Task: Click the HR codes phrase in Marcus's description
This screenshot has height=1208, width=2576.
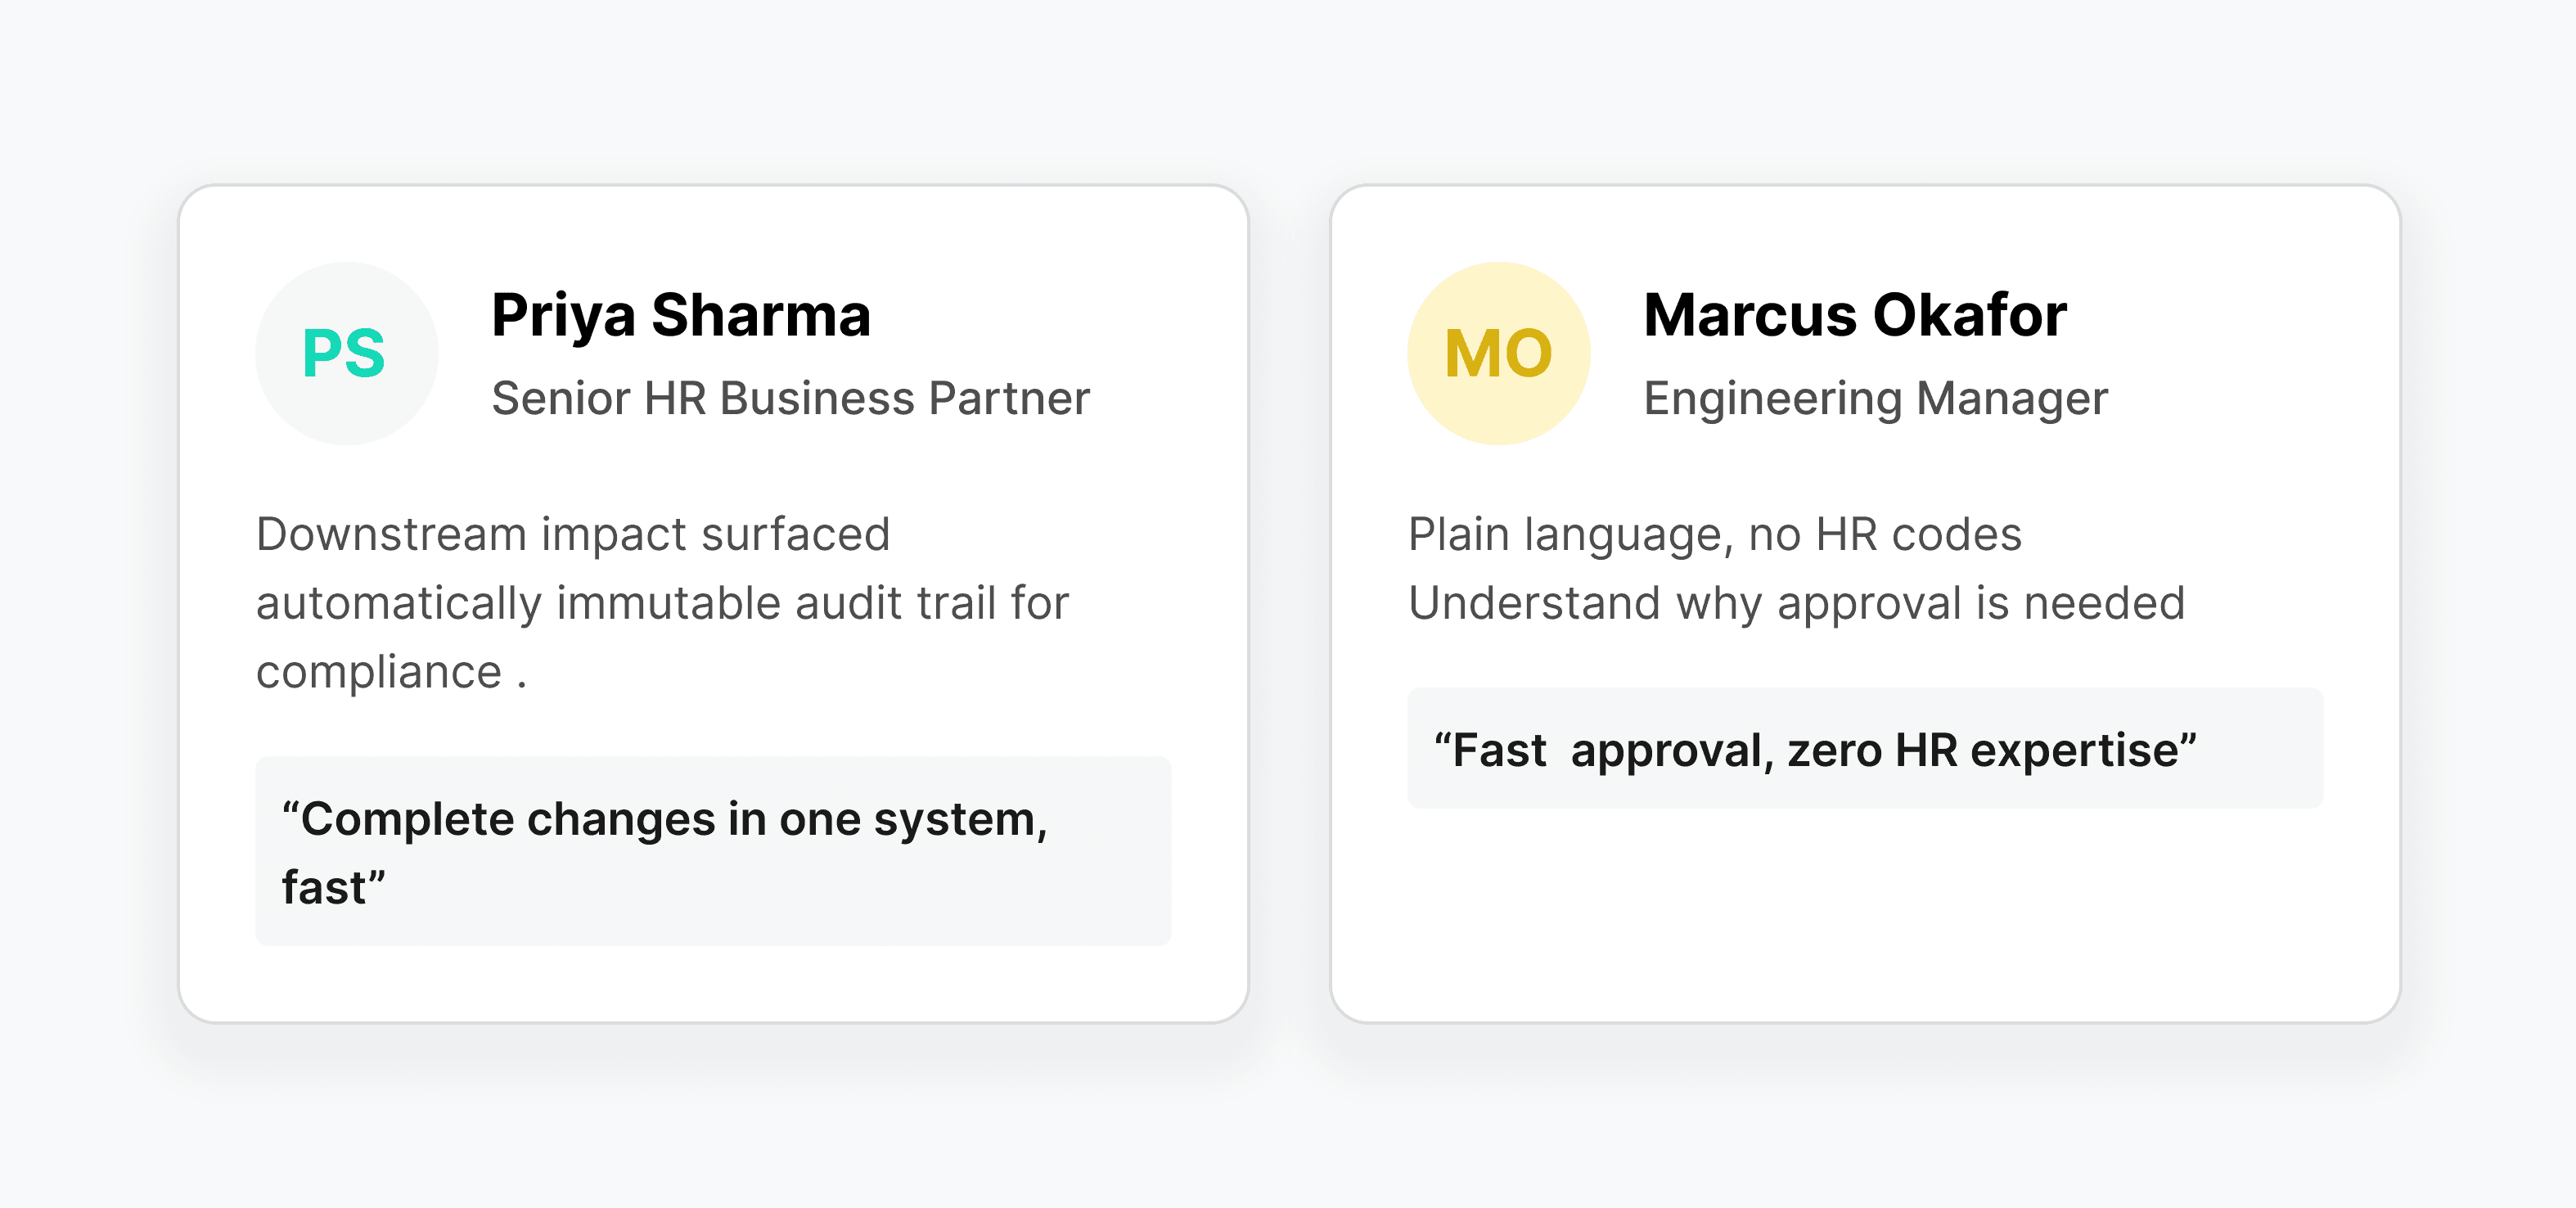Action: (1918, 534)
